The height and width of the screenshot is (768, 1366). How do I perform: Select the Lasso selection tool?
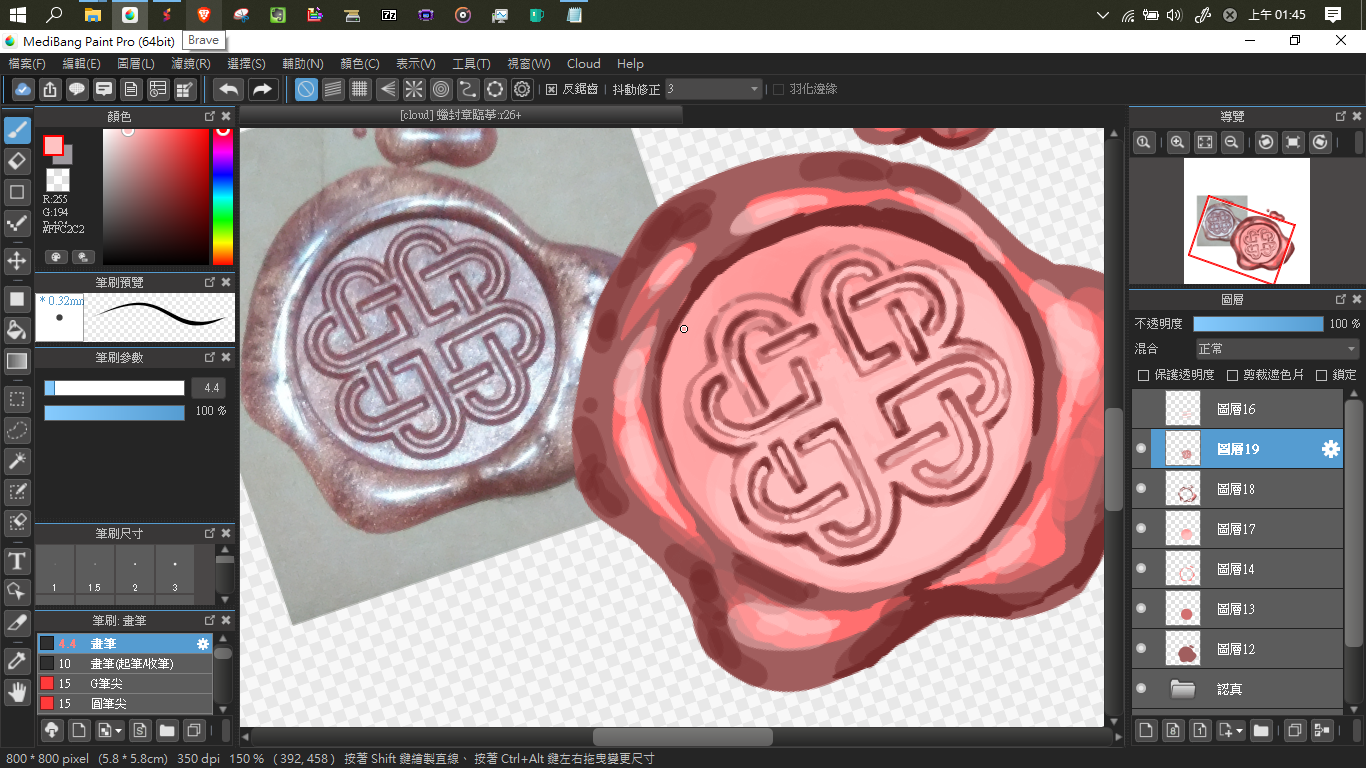coord(17,431)
